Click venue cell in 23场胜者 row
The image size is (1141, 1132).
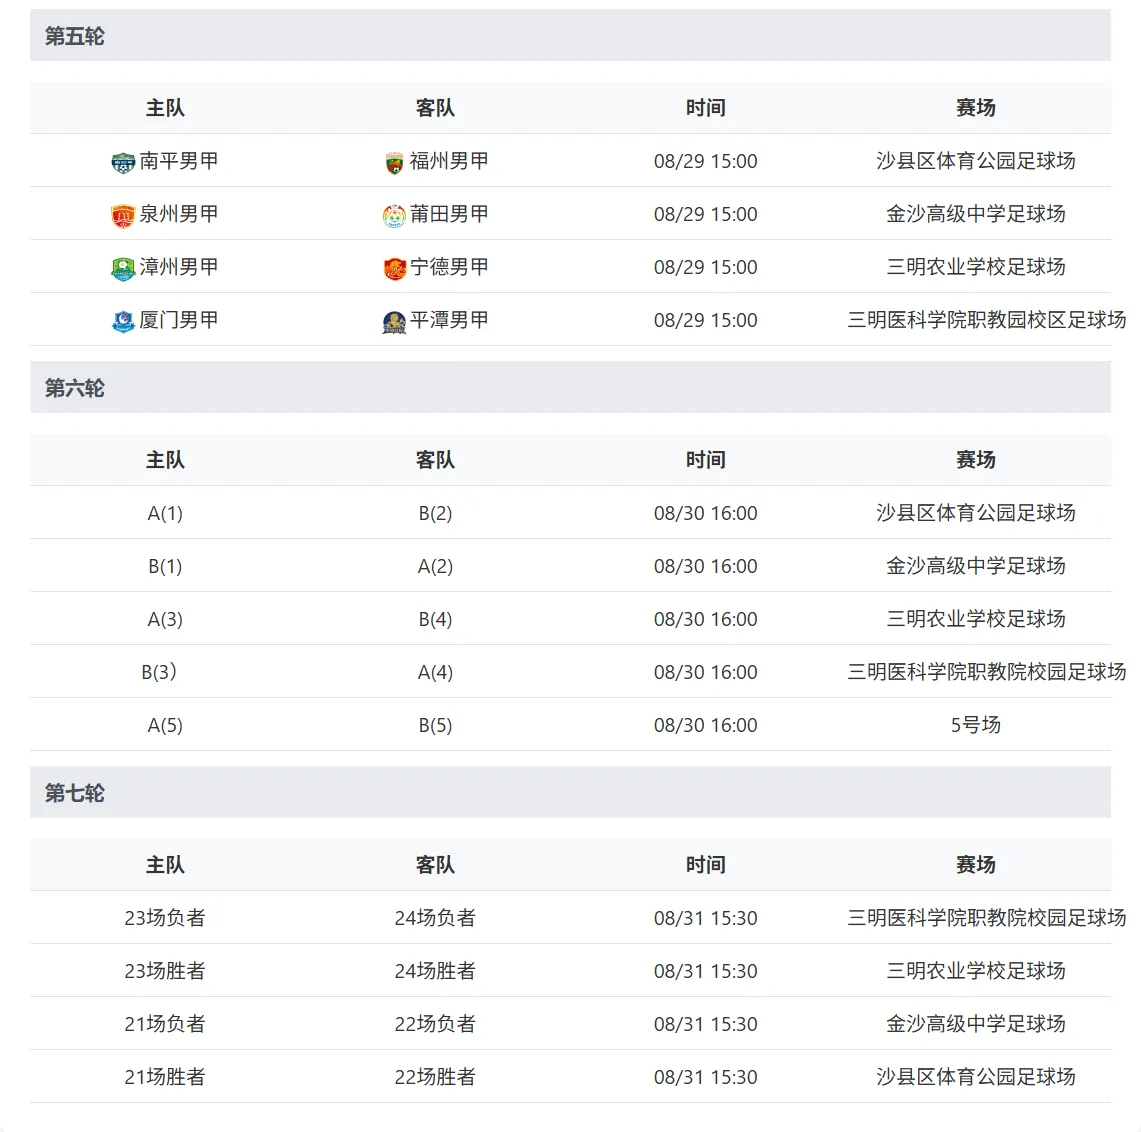tap(976, 970)
